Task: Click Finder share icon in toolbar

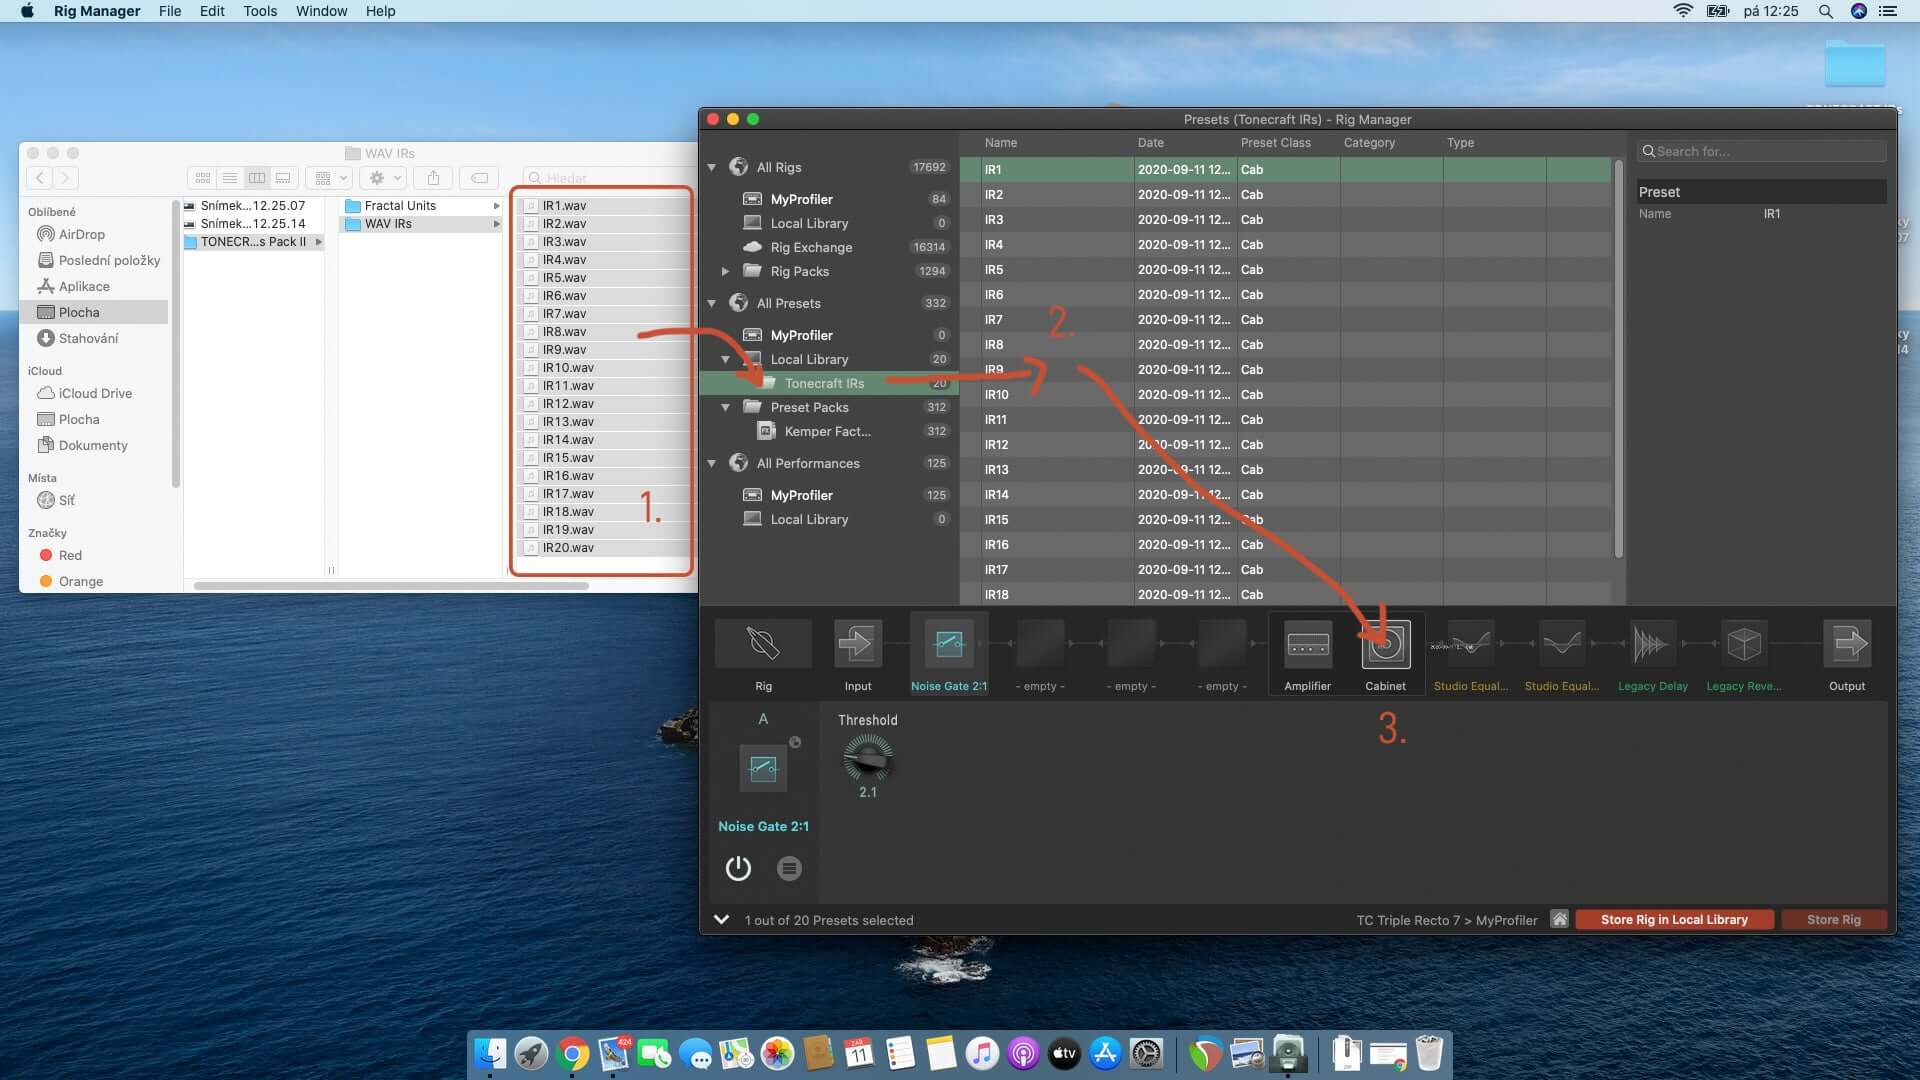Action: pyautogui.click(x=433, y=178)
